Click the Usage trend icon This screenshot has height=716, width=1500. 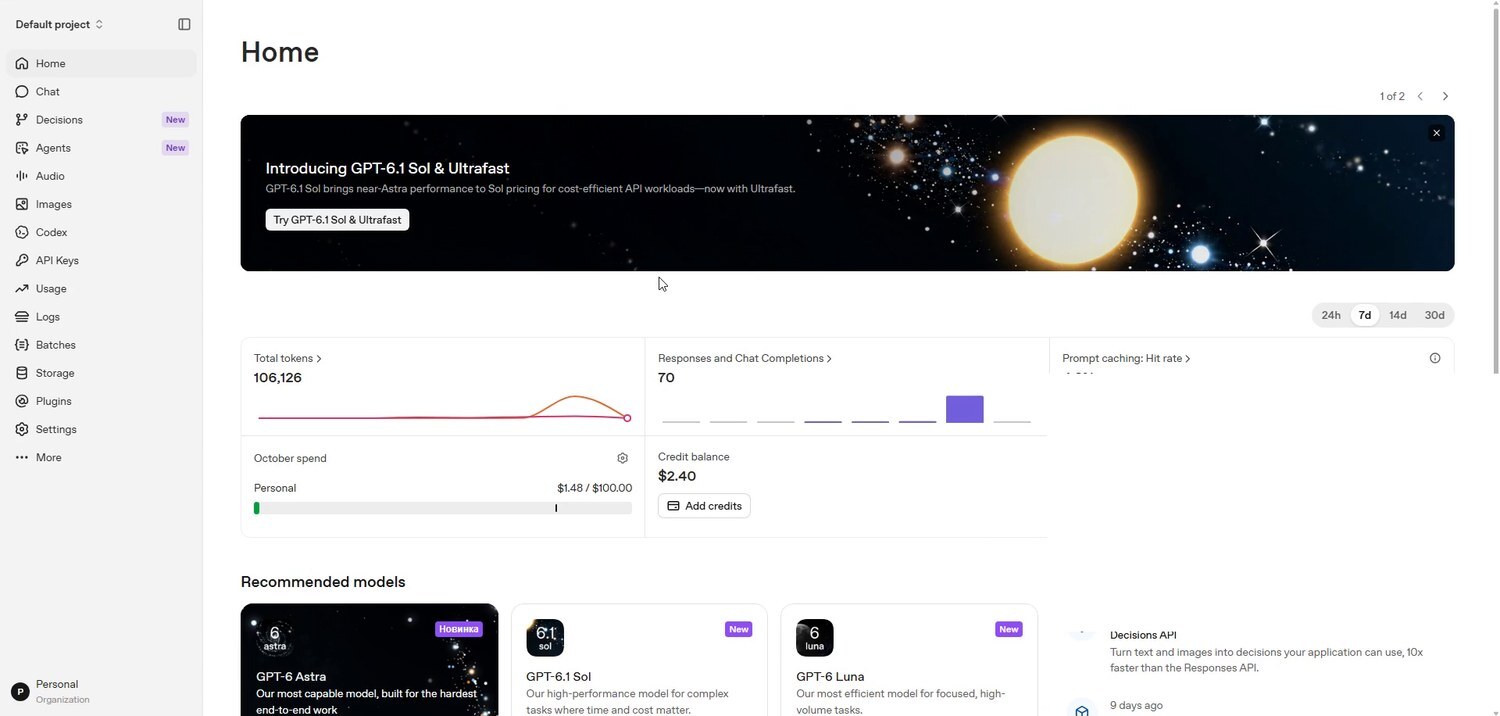coord(22,288)
